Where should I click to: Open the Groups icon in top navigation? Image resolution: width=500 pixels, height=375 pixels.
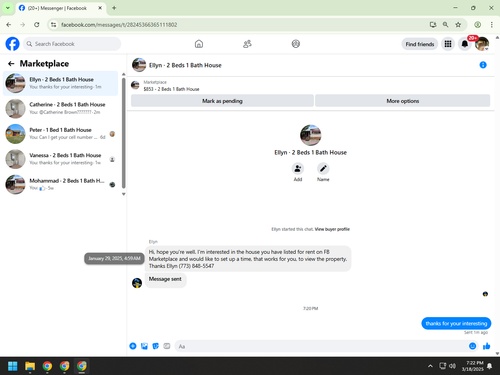(x=296, y=44)
